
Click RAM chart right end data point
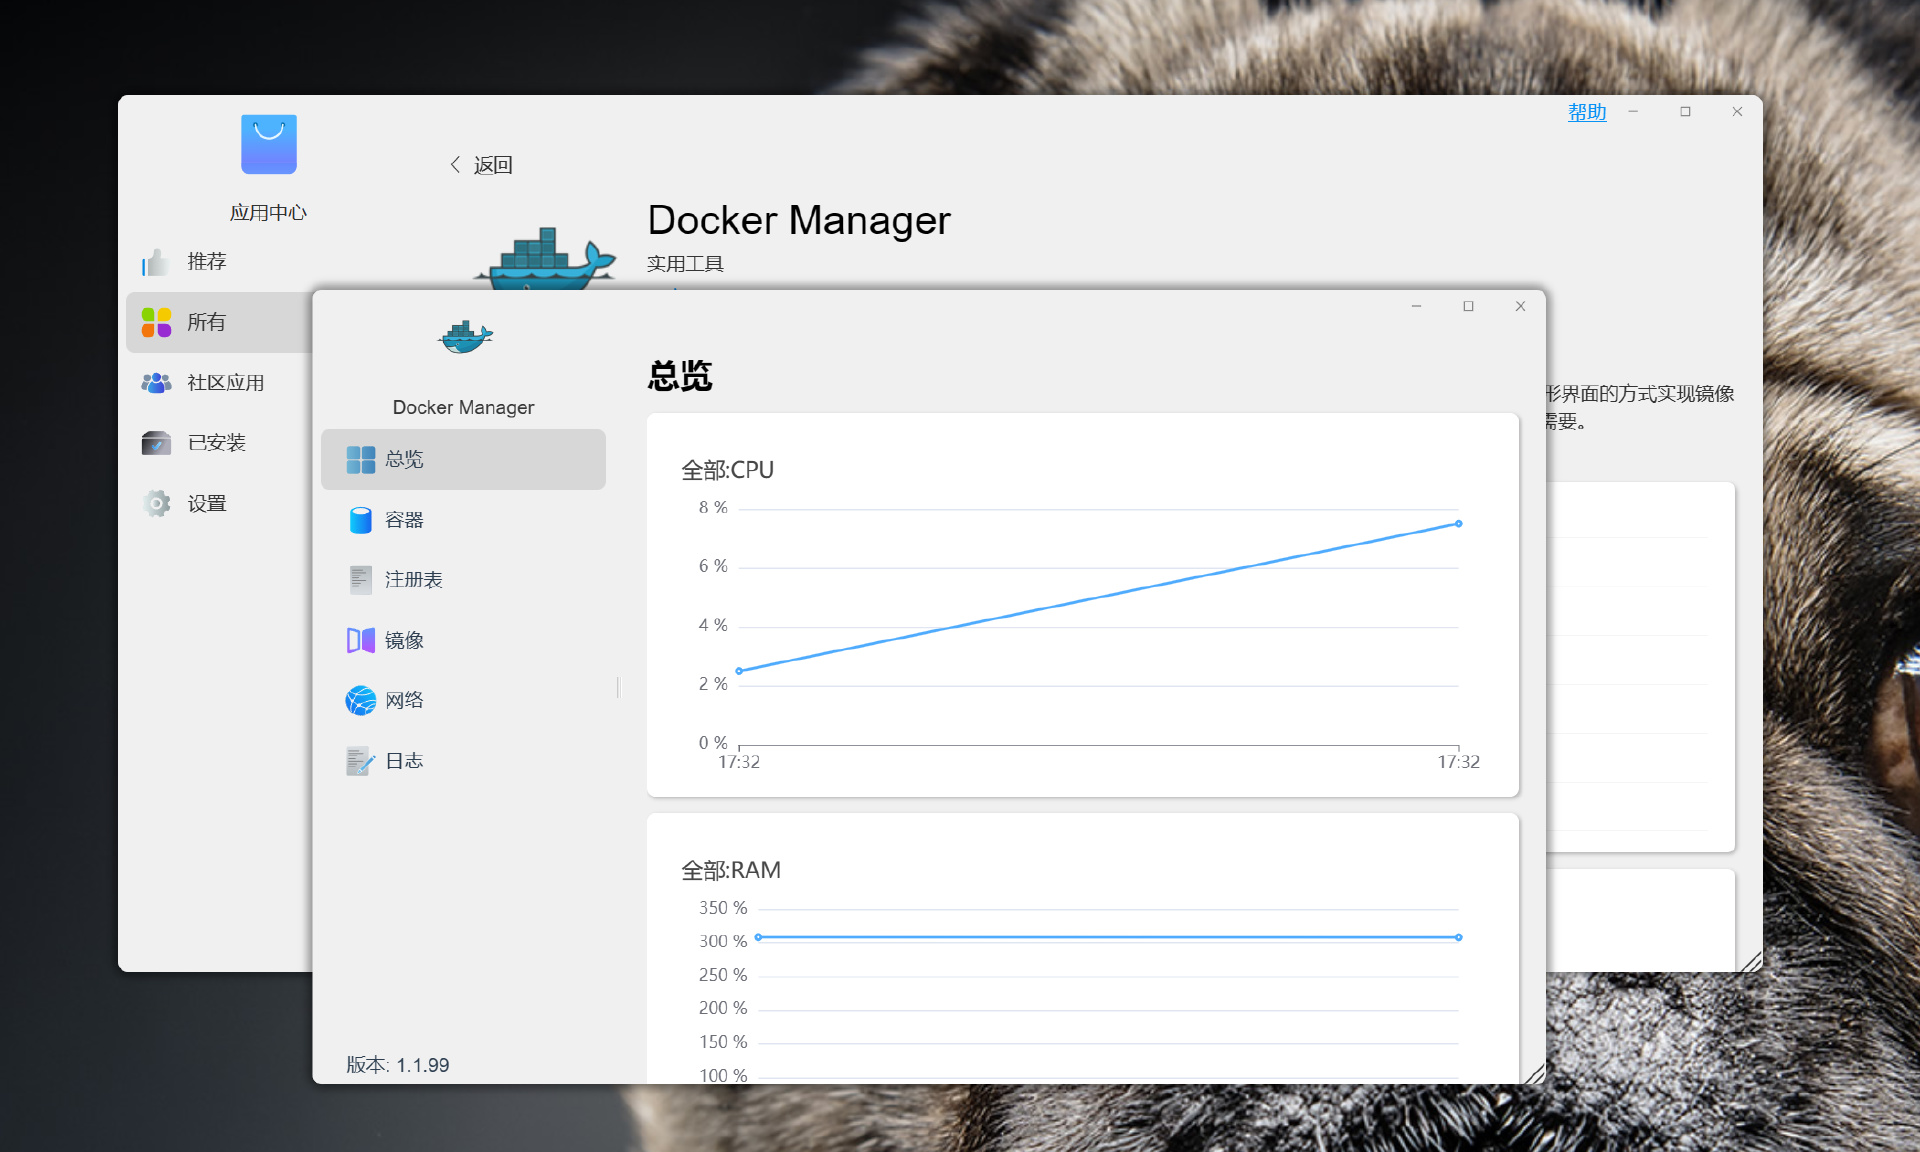pos(1458,937)
